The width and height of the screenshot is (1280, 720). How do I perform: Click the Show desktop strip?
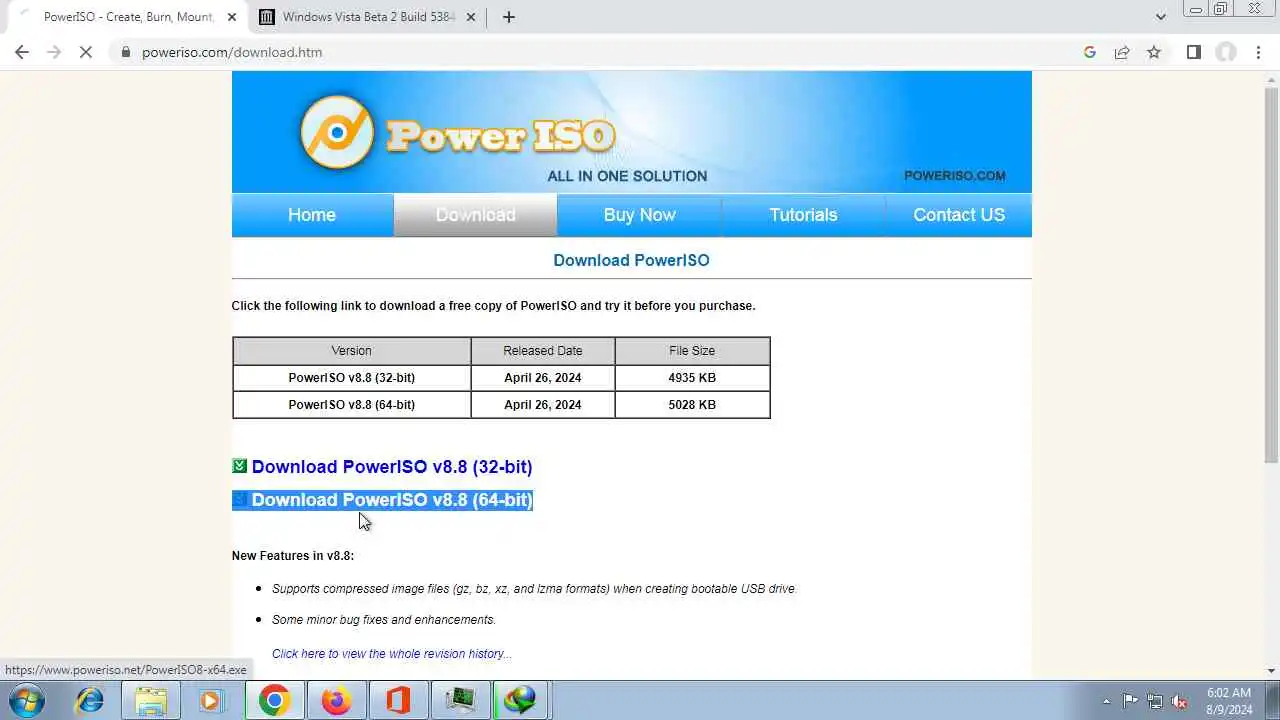coord(1273,701)
